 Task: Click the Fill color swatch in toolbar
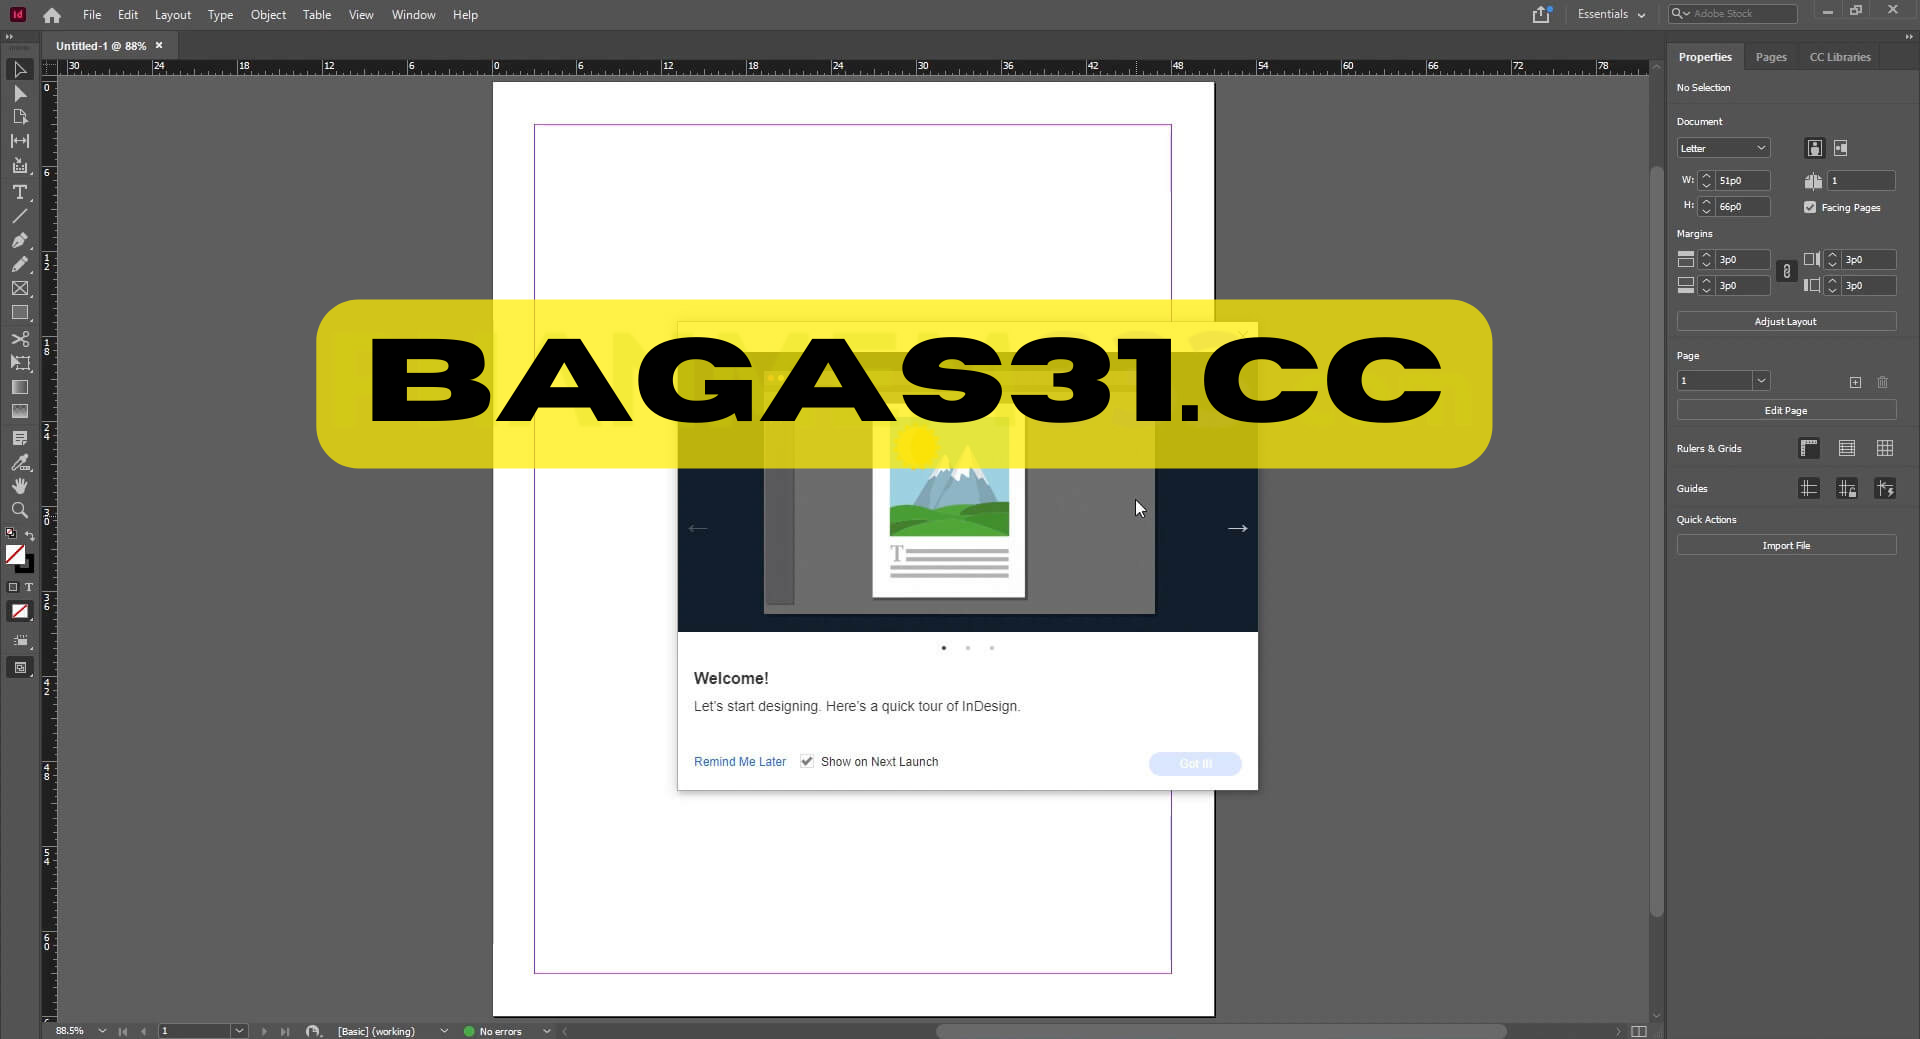point(15,554)
